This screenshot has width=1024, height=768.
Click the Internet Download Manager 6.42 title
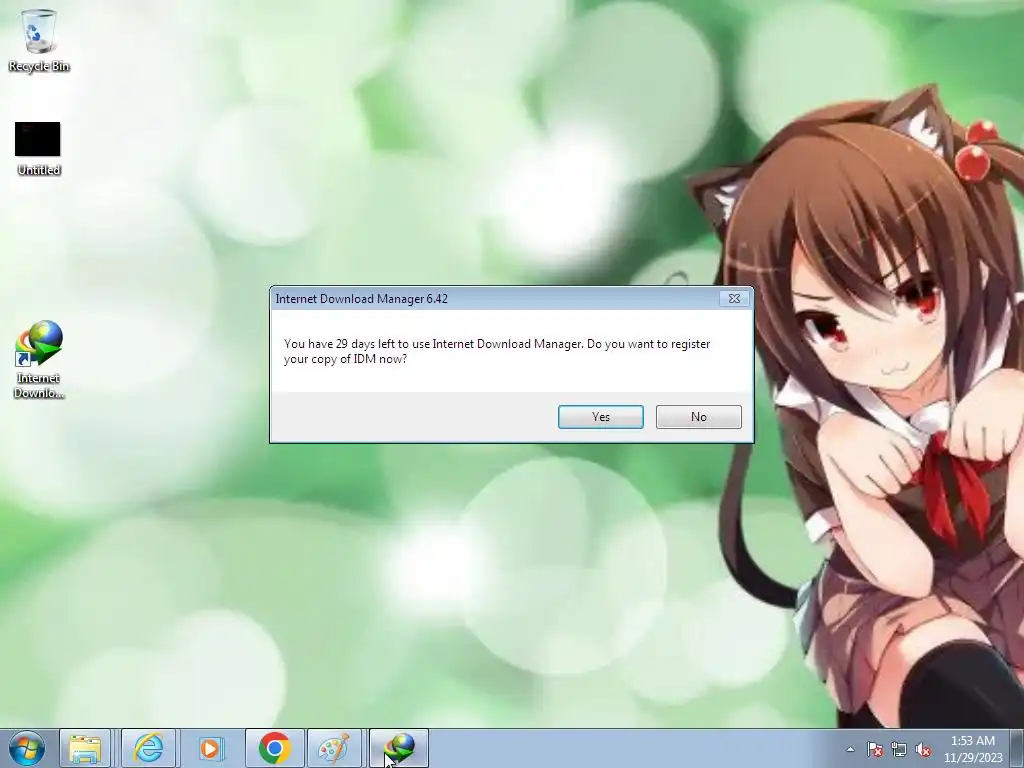[x=361, y=298]
